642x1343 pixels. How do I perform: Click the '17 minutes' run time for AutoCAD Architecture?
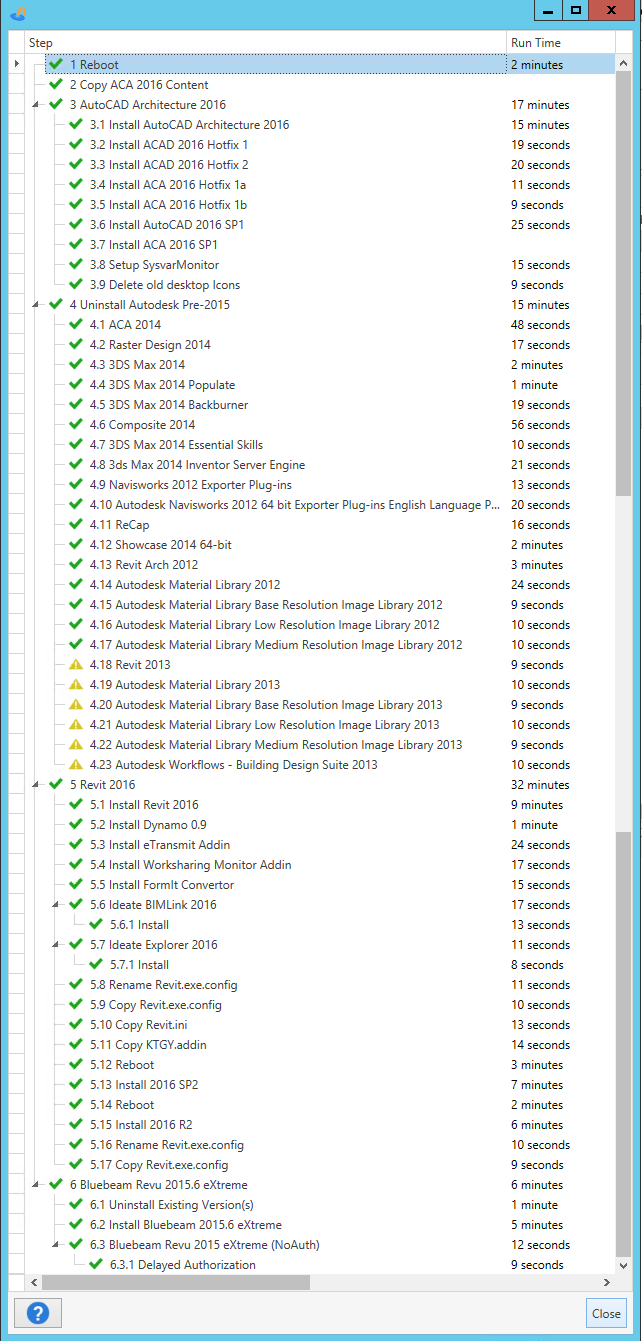(540, 105)
